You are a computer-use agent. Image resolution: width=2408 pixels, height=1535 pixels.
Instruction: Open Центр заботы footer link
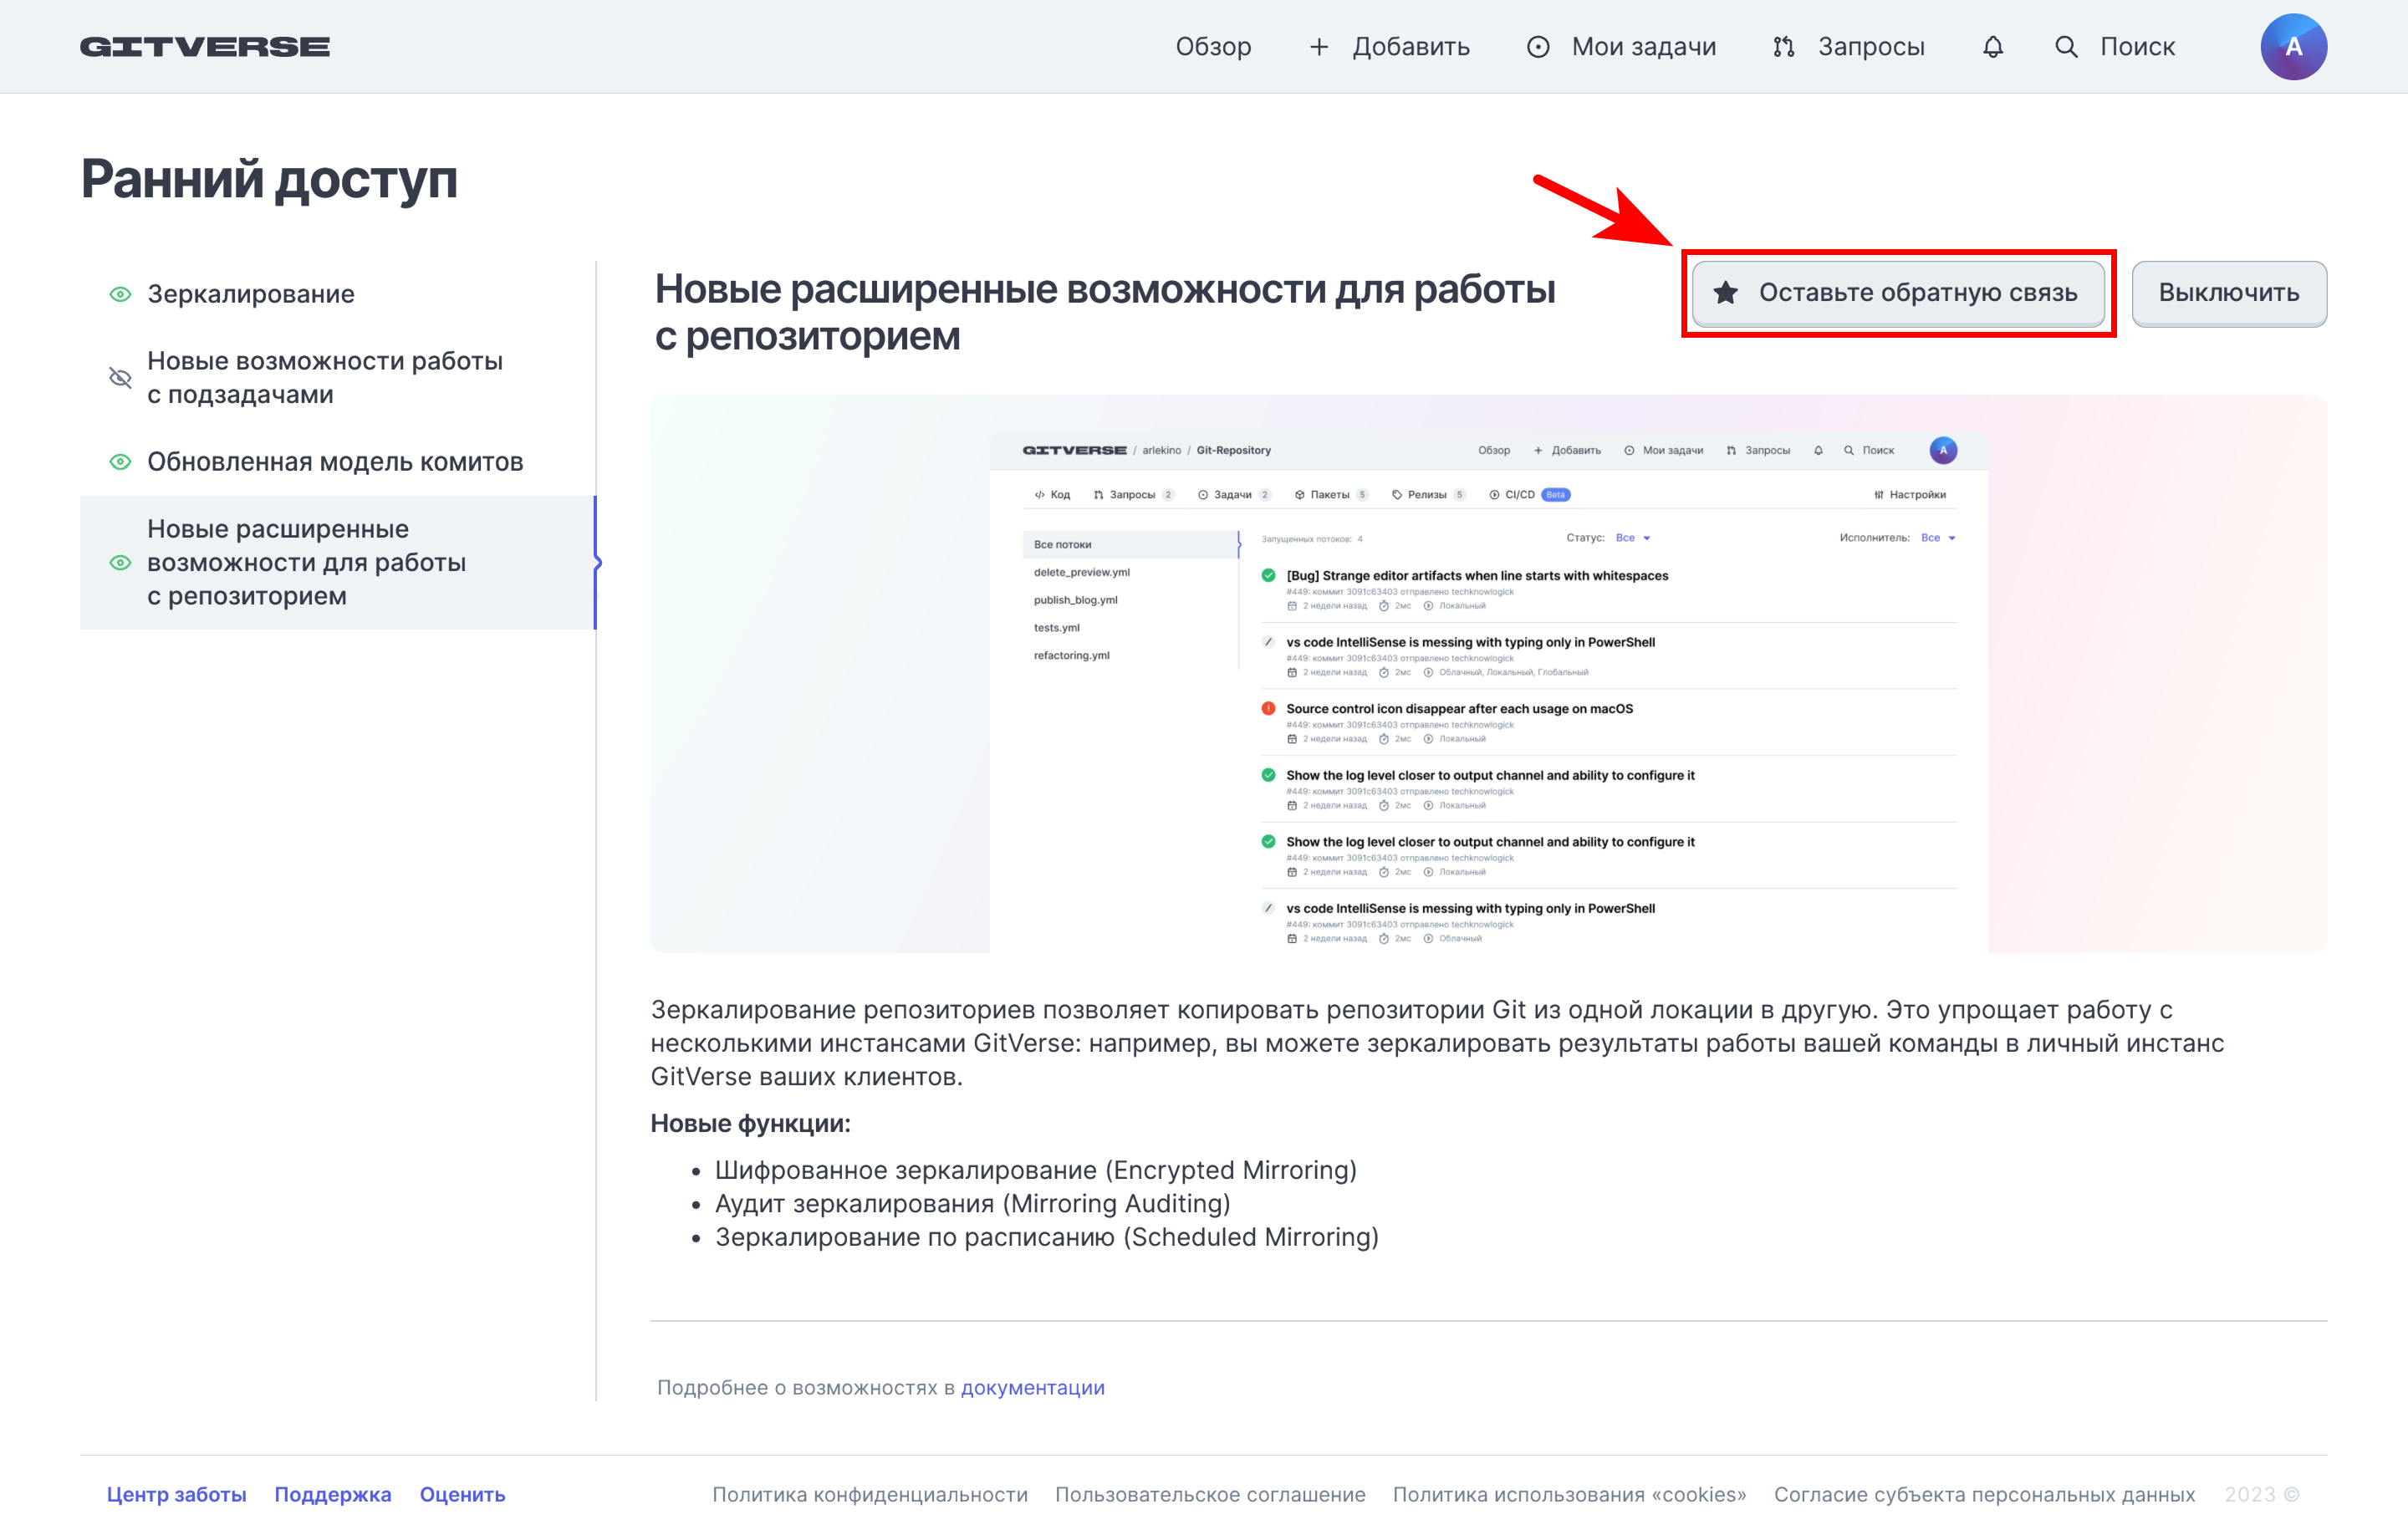176,1494
